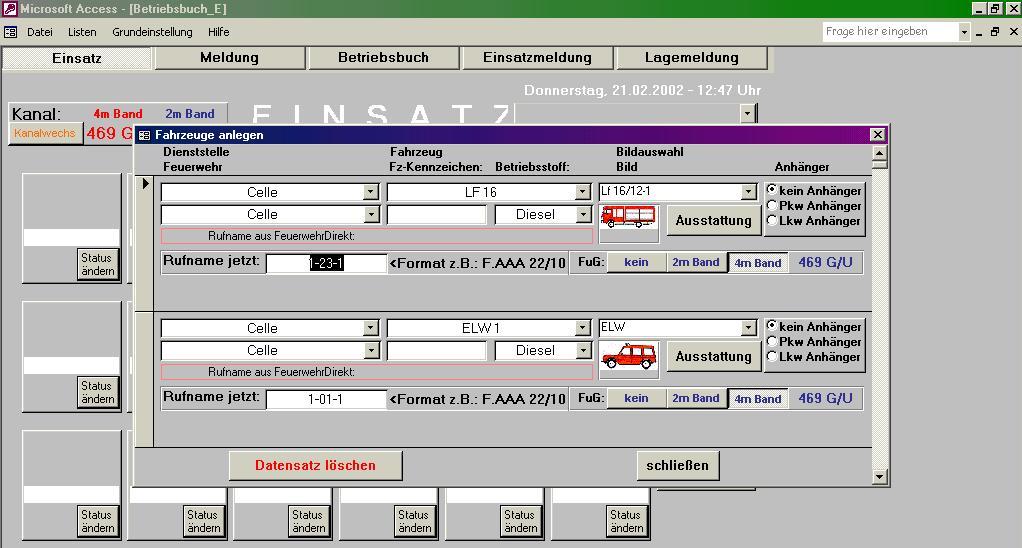Click the record selector arrow of first record
Screen dimensions: 1022x548
[x=145, y=184]
